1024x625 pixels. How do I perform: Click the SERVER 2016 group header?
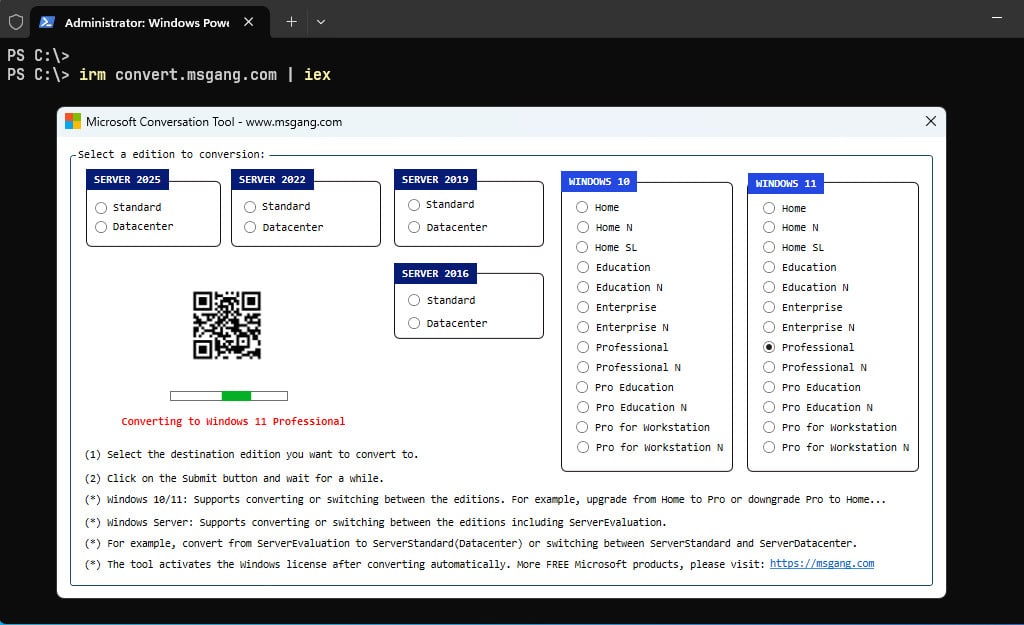click(x=436, y=274)
